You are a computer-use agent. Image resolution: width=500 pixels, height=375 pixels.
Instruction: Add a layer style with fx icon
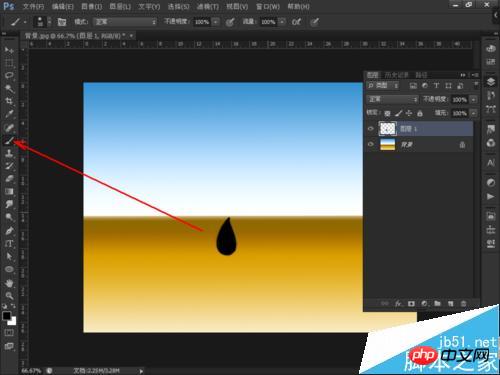398,304
